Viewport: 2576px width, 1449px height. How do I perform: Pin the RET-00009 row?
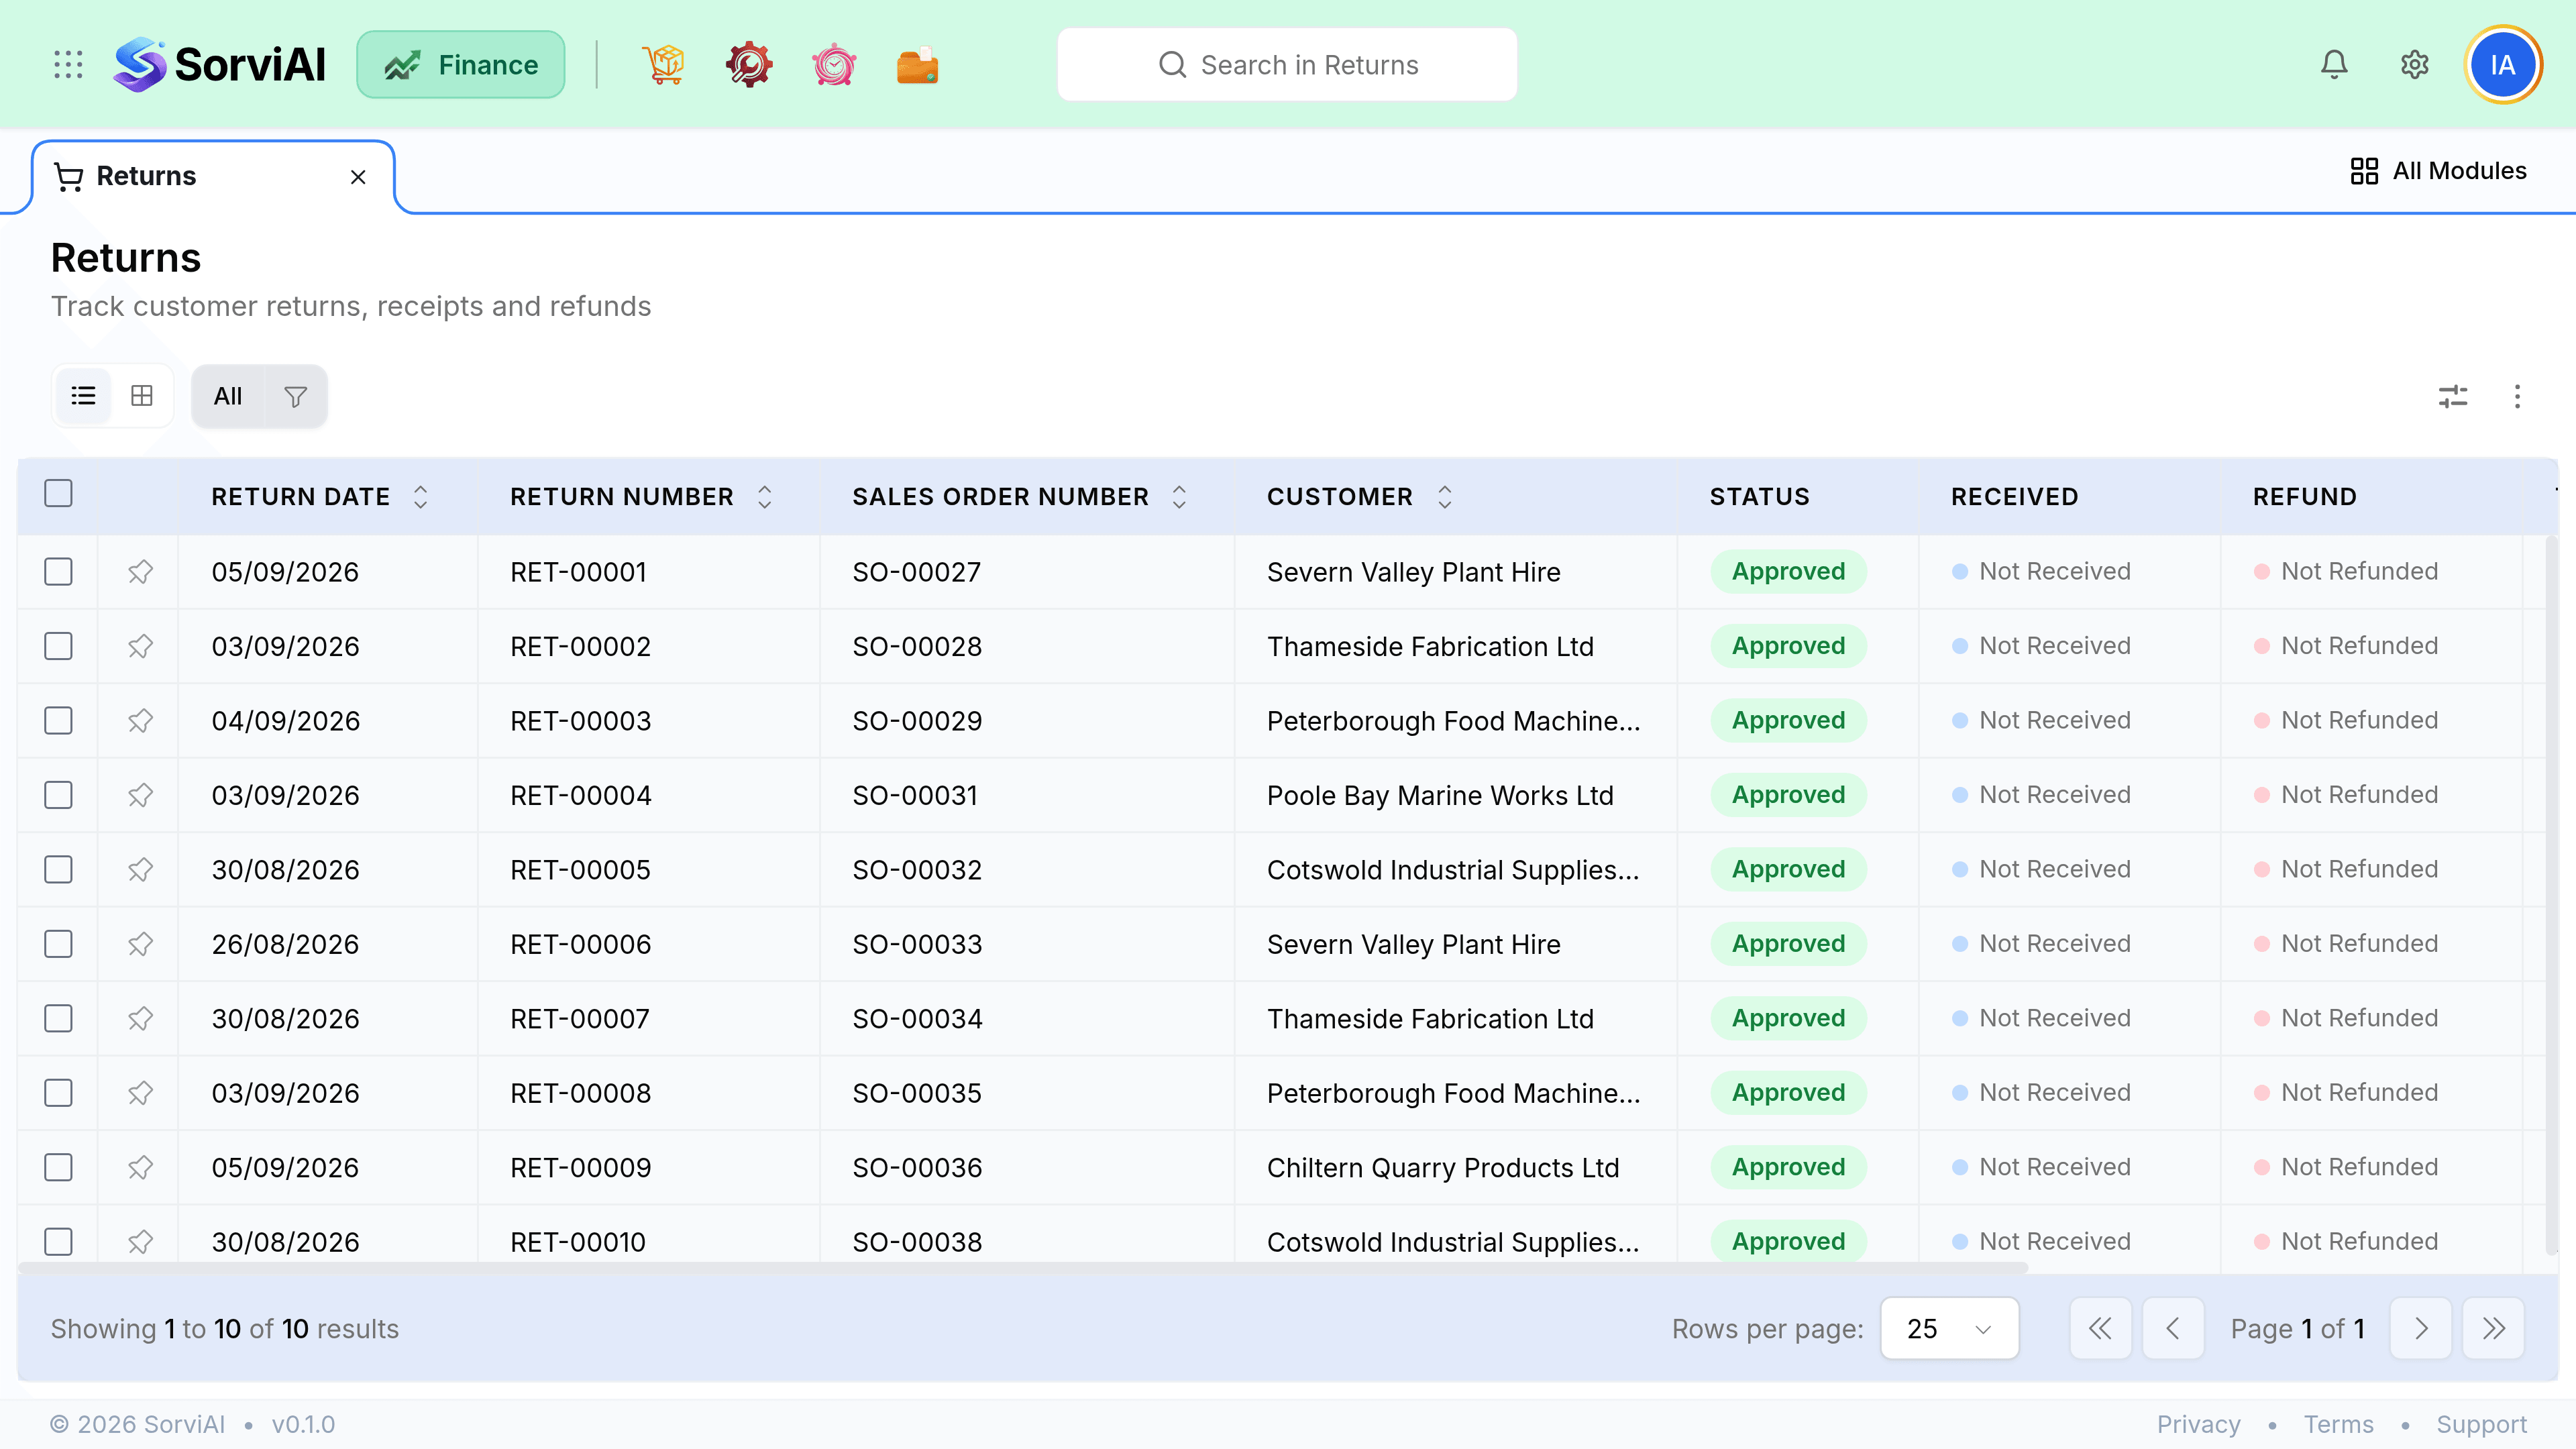(x=140, y=1168)
